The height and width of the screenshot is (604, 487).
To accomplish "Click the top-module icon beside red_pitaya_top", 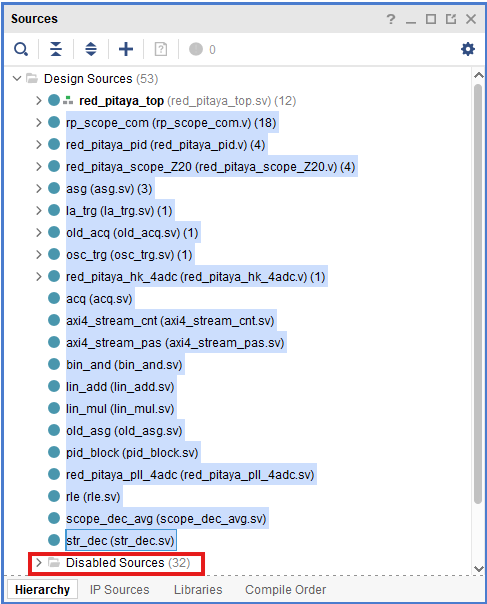I will point(68,101).
